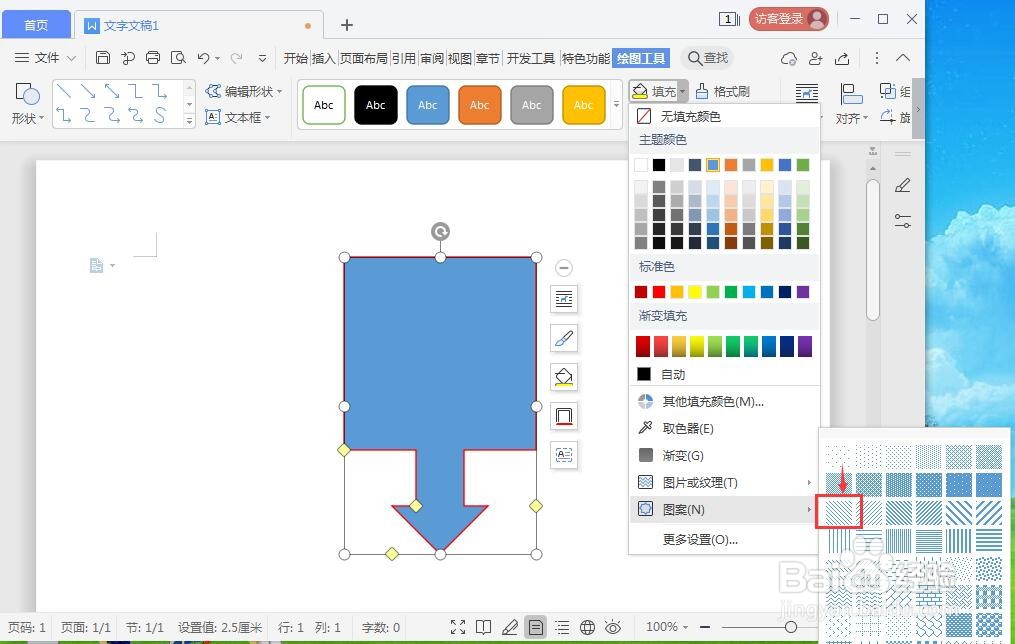Open the 填充 dropdown arrow

[682, 91]
